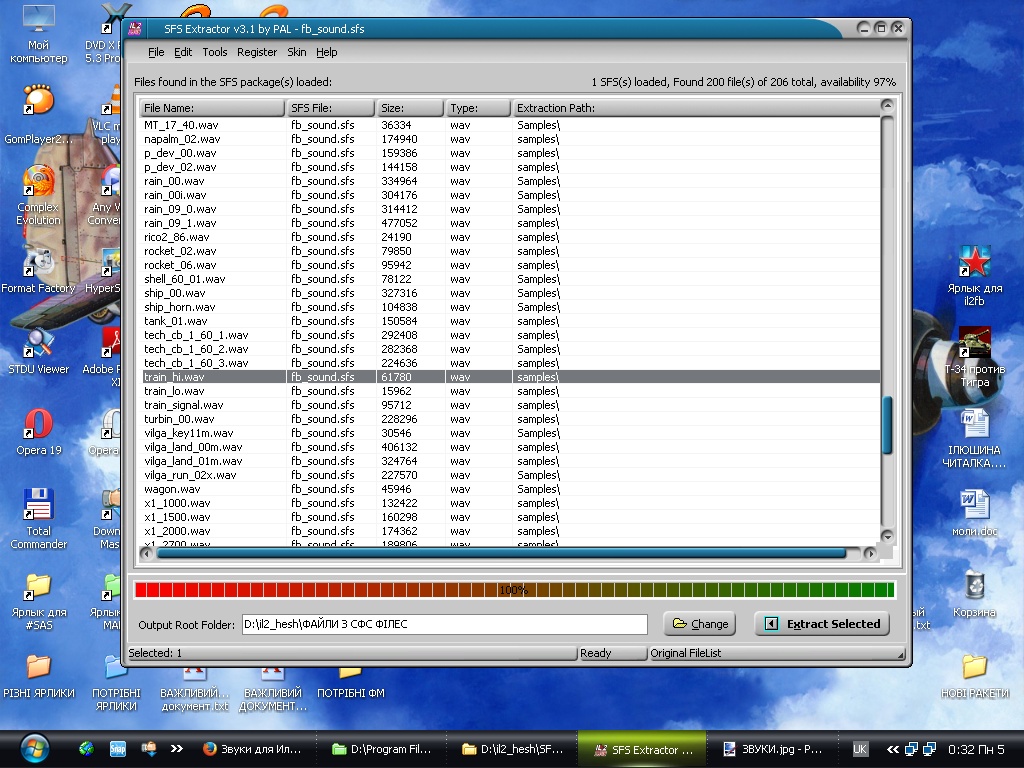Expand hidden system tray icons
The width and height of the screenshot is (1024, 768).
[894, 748]
